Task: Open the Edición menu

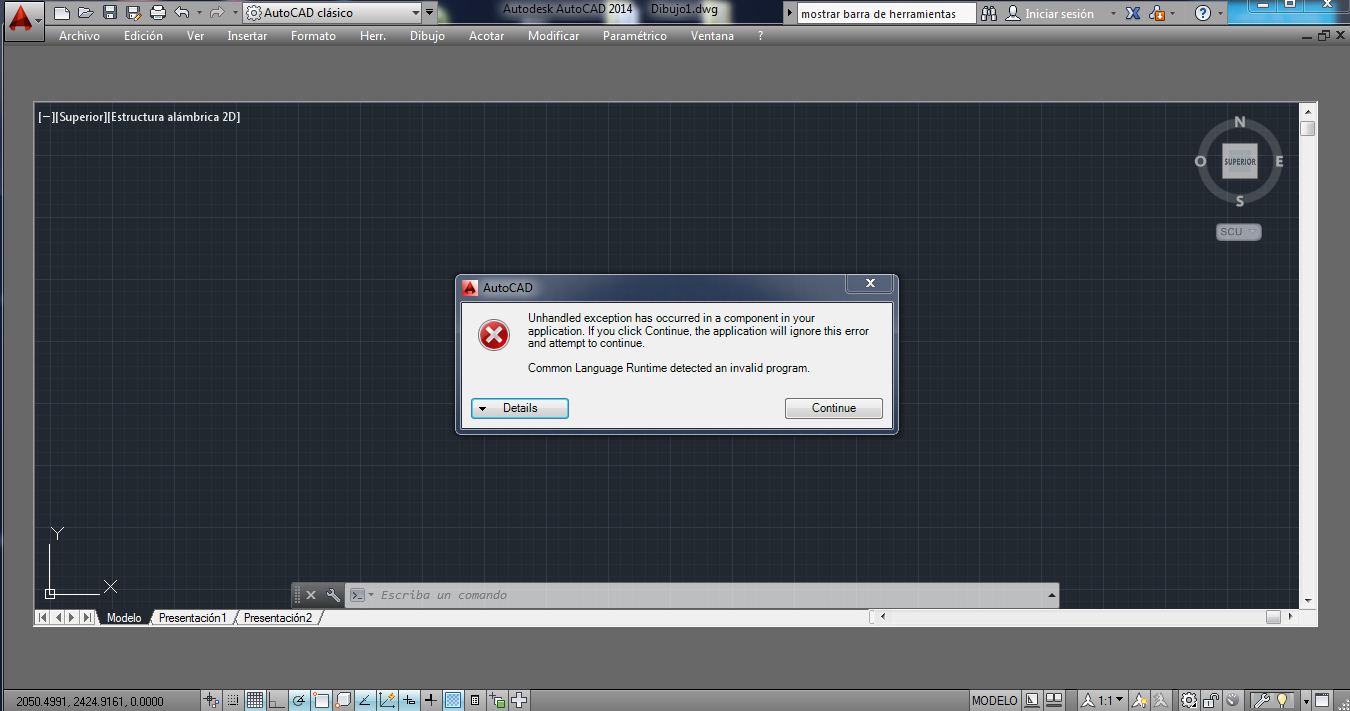Action: click(143, 36)
